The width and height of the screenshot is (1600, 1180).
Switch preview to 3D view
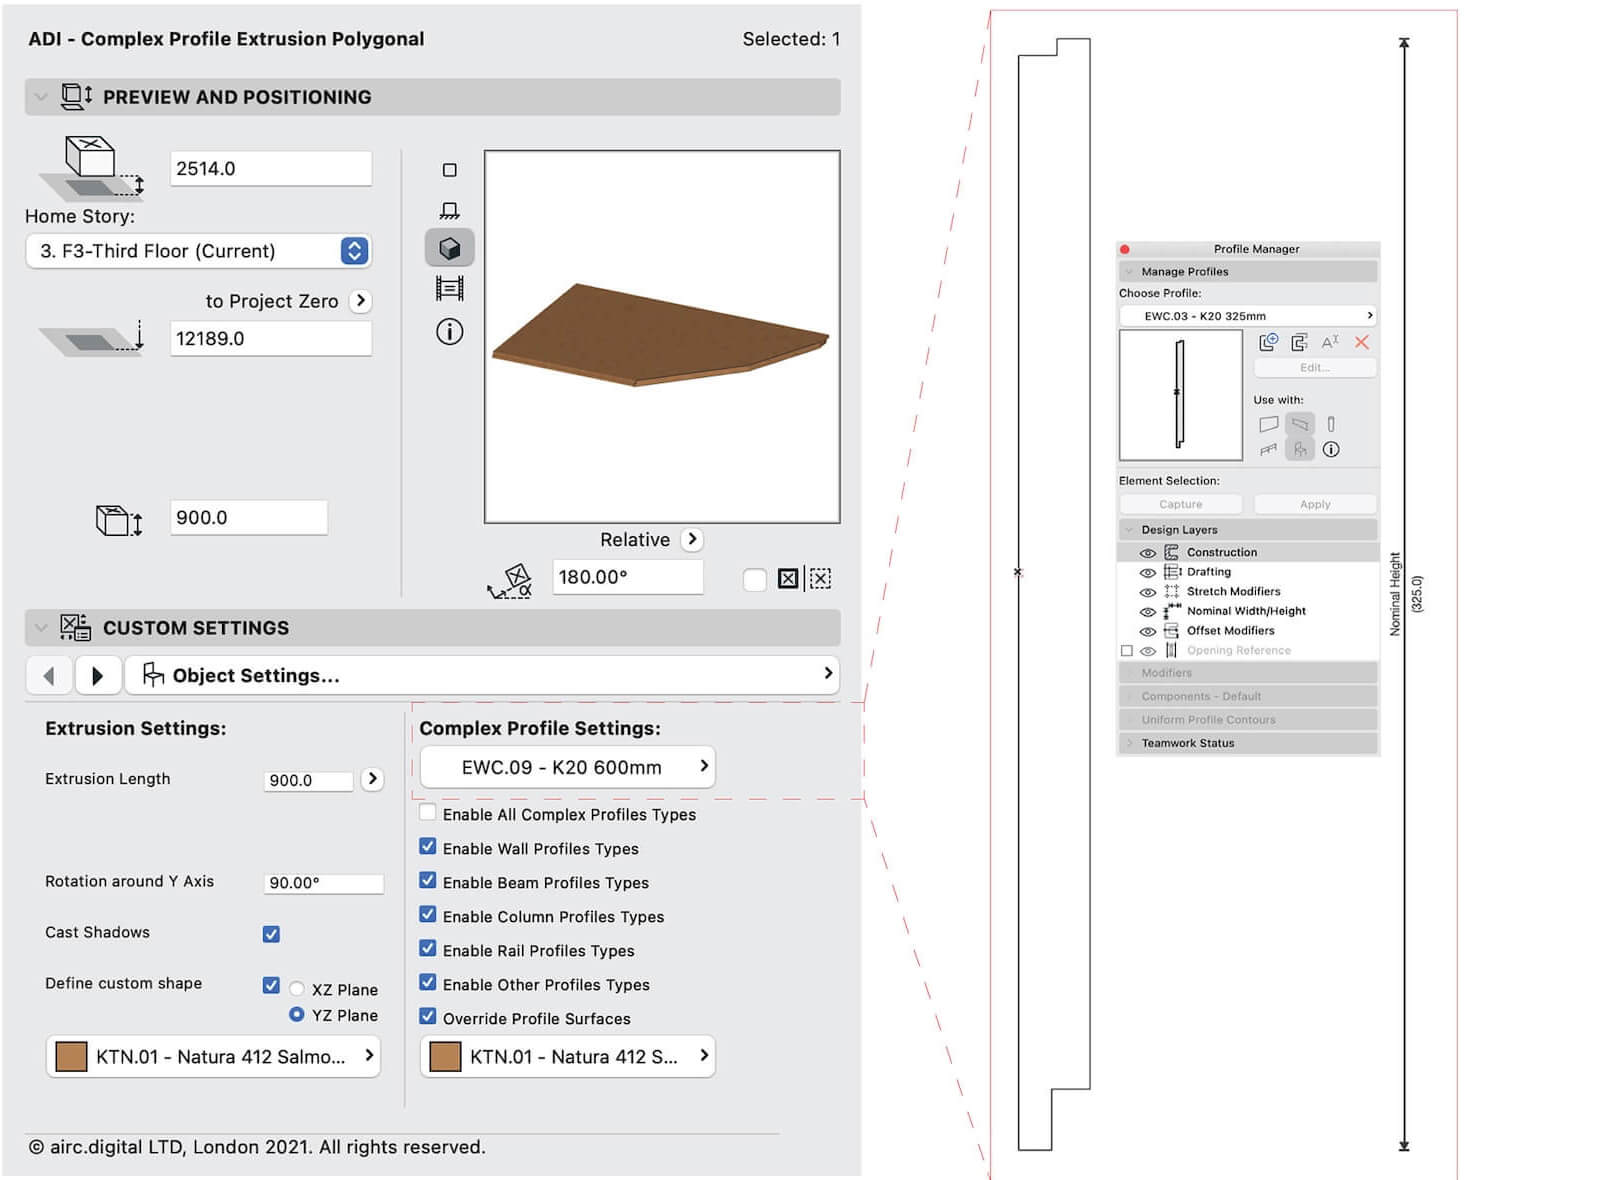coord(449,248)
